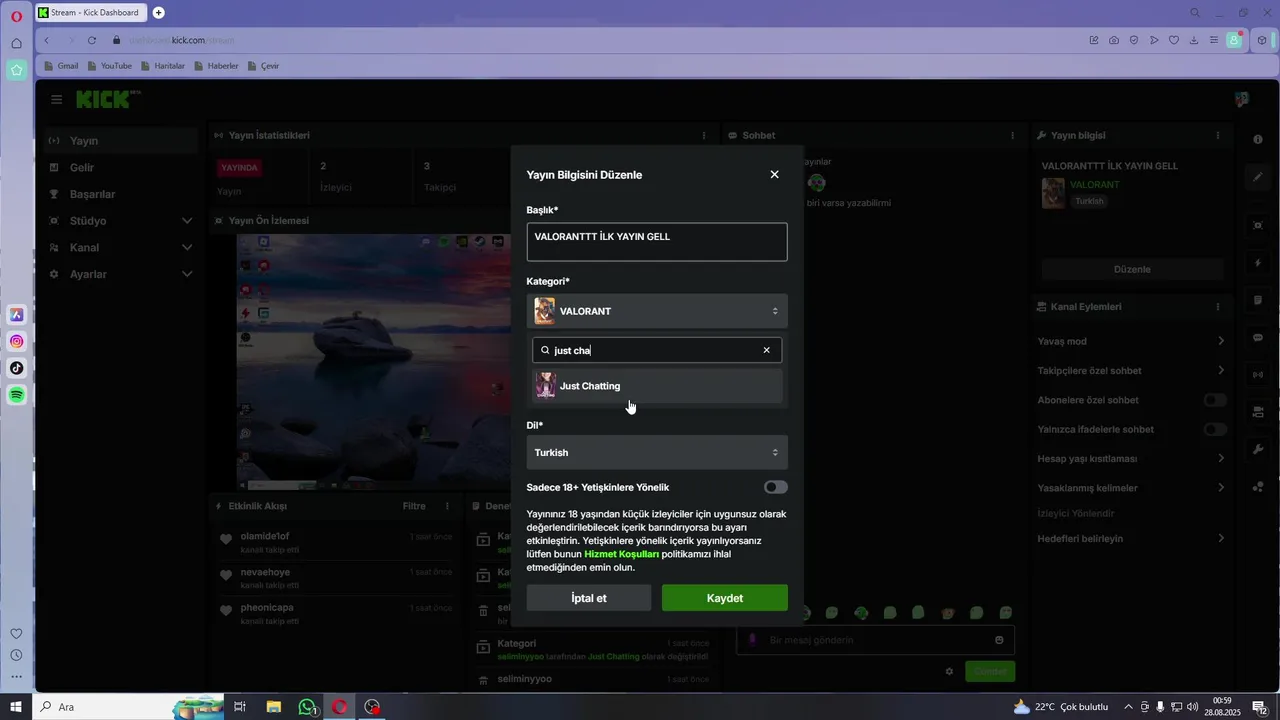This screenshot has width=1280, height=720.
Task: Open File Explorer from the taskbar
Action: 273,707
